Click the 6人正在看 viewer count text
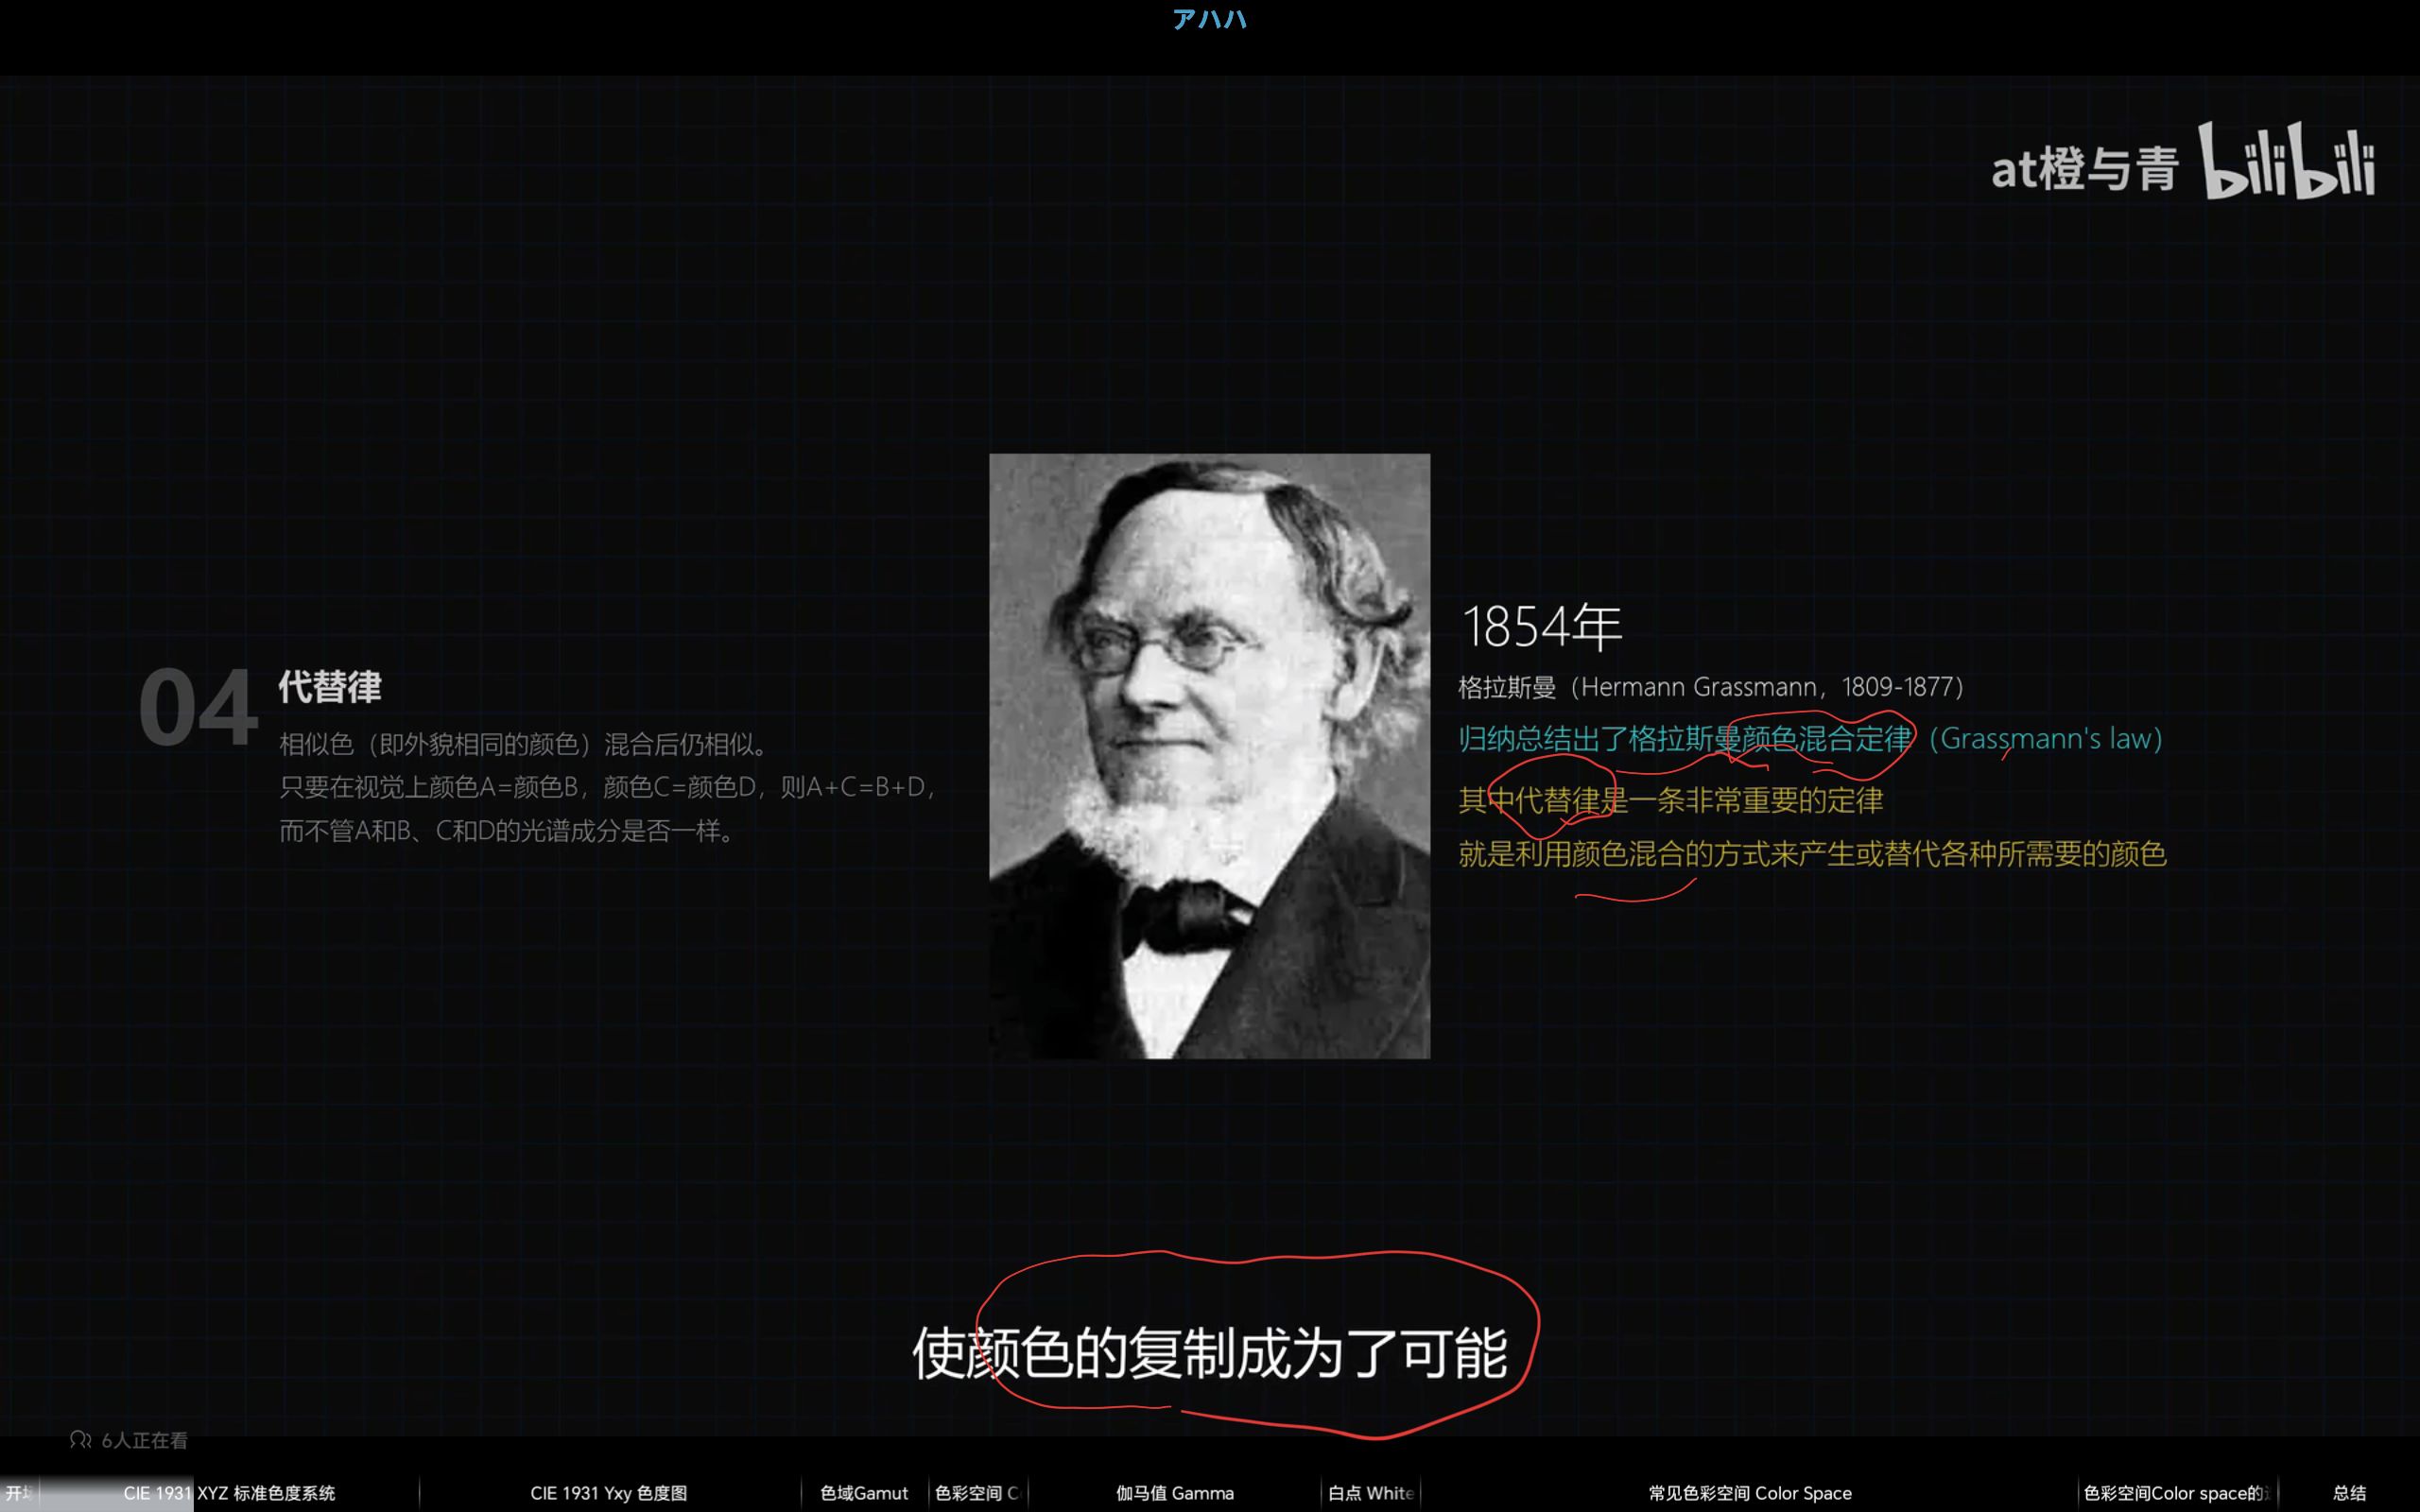 [144, 1440]
